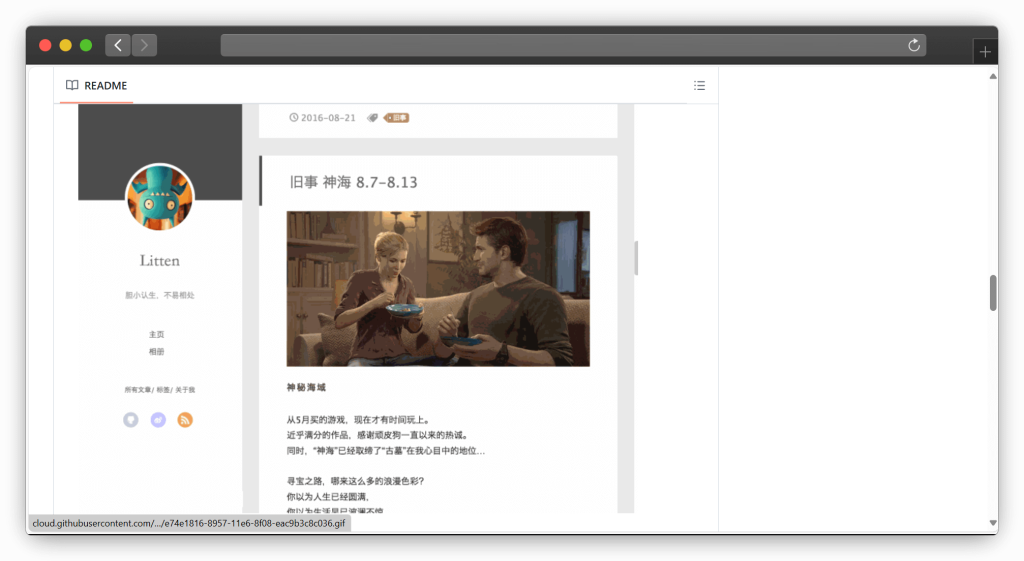
Task: Click the 标签 link in sidebar
Action: pyautogui.click(x=162, y=389)
